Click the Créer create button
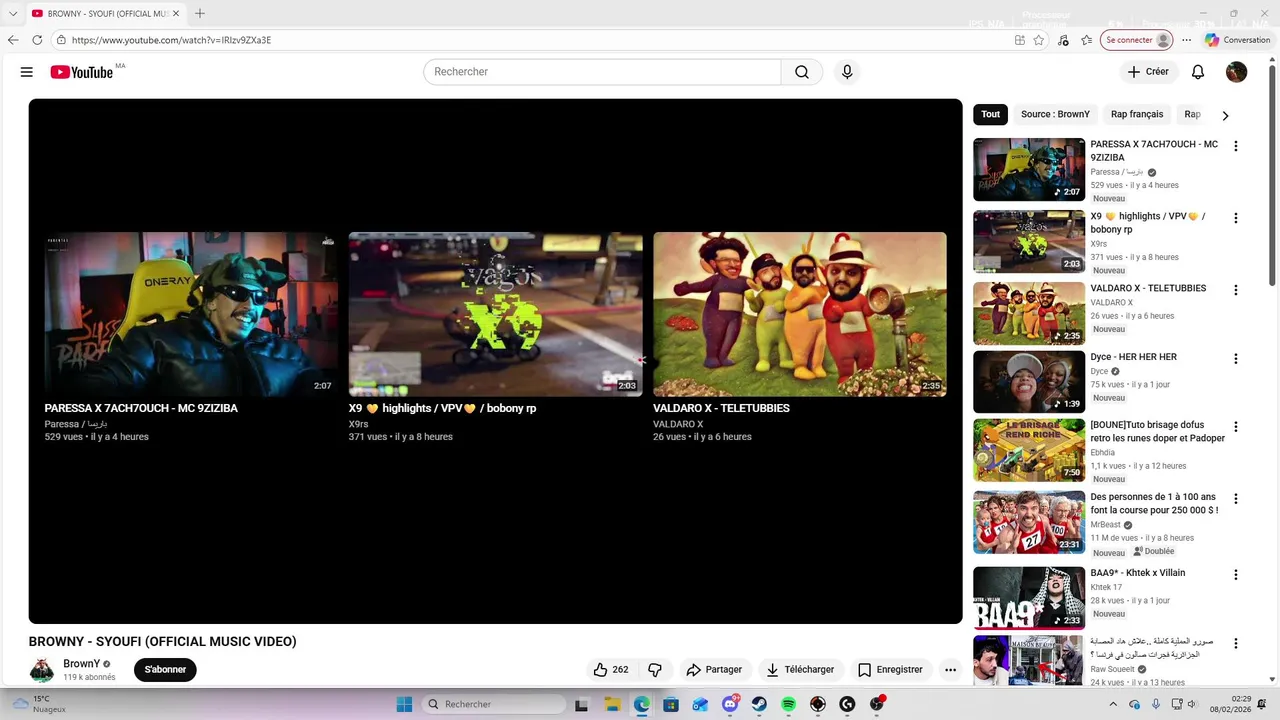 (1148, 72)
